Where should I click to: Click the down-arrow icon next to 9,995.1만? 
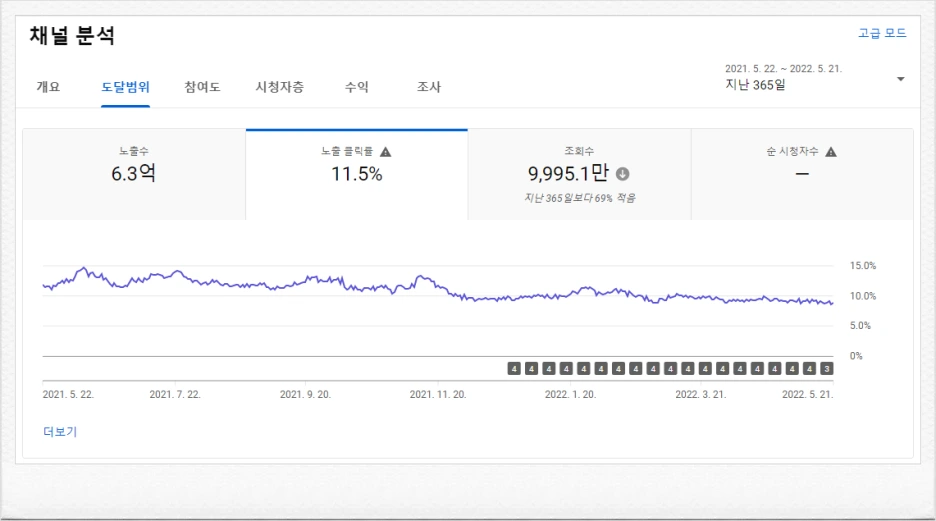click(623, 174)
